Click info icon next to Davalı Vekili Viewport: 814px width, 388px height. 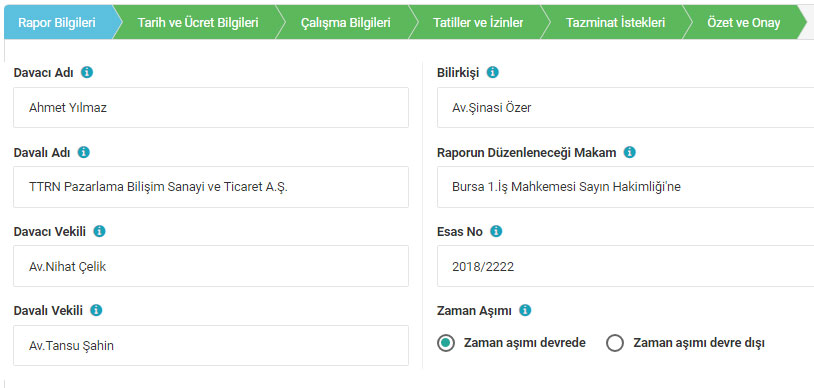(96, 310)
